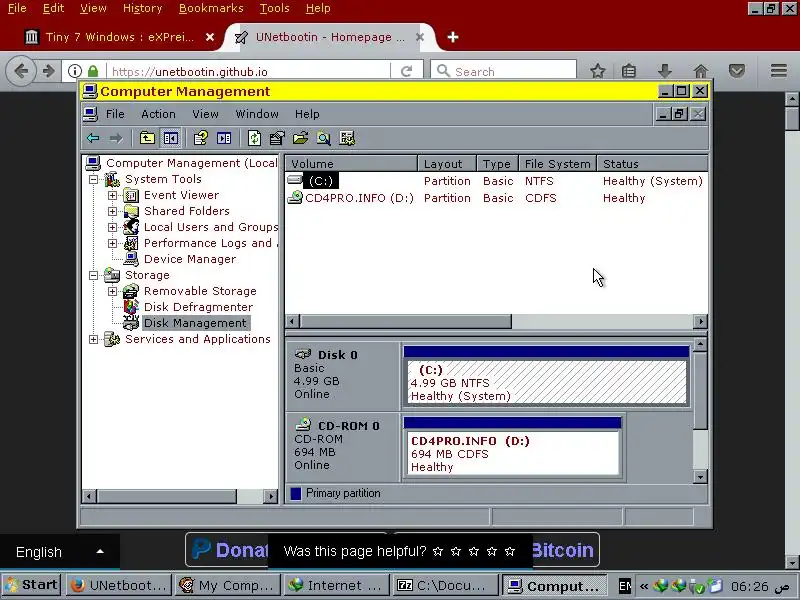800x600 pixels.
Task: Select Device Manager in the tree
Action: (190, 259)
